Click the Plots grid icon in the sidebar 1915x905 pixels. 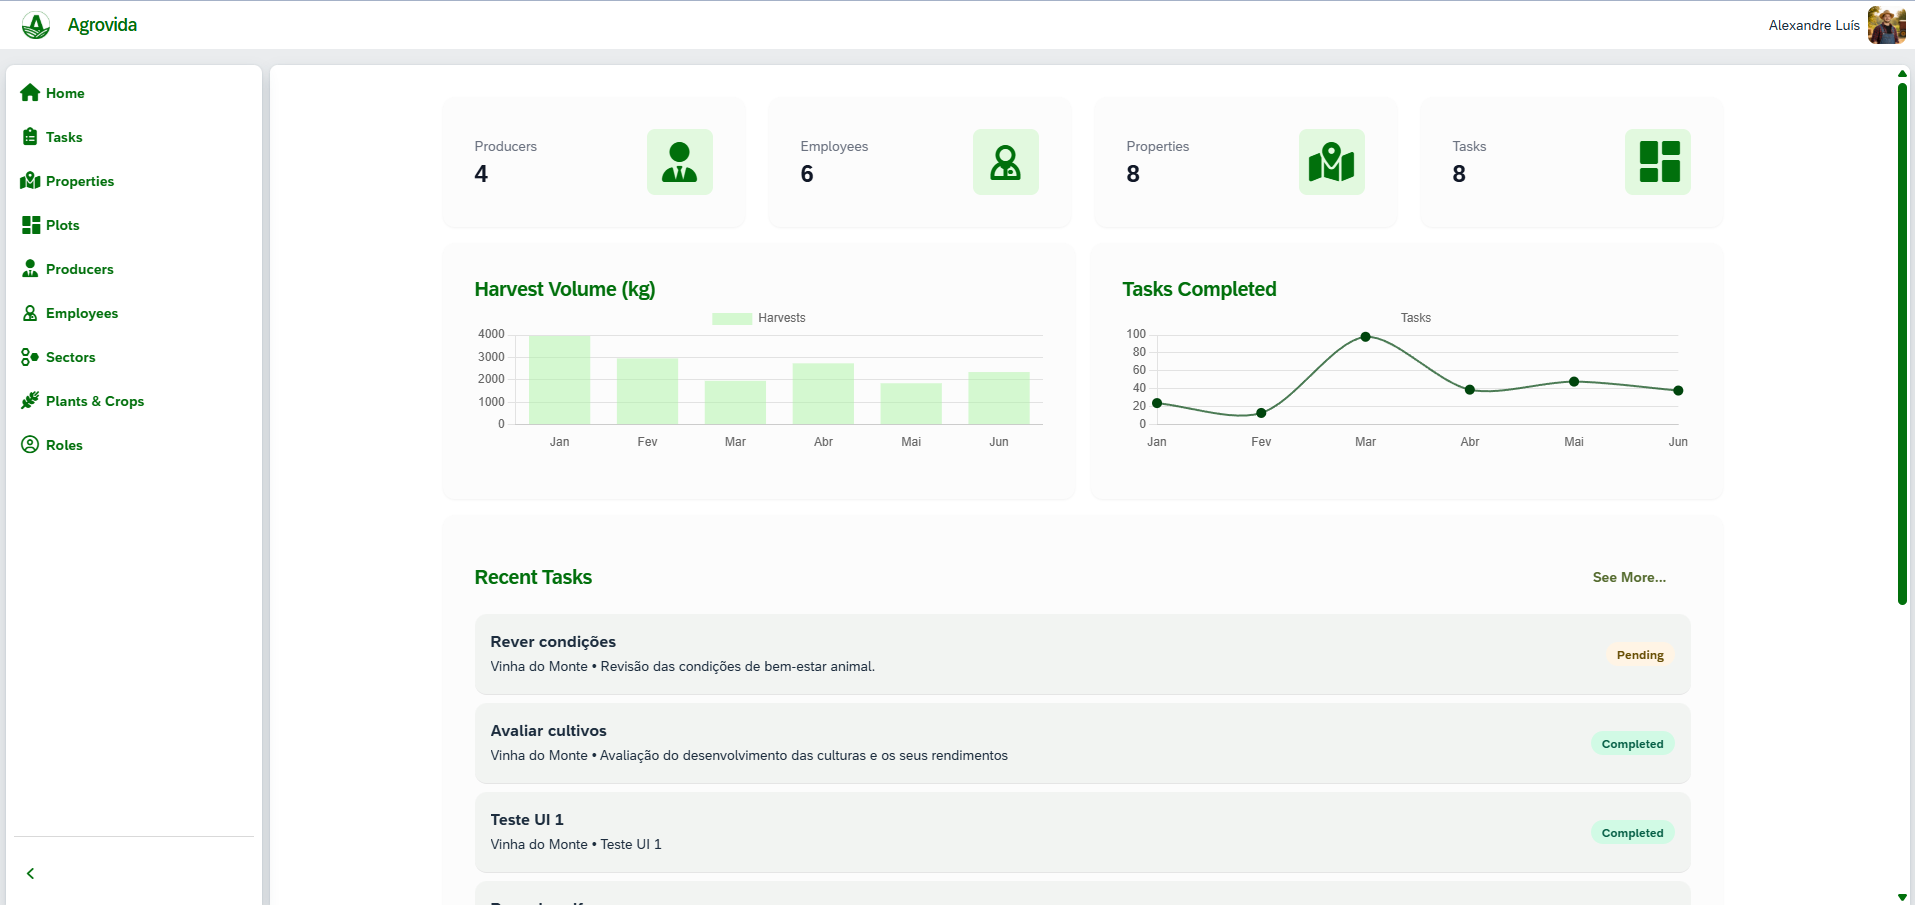pos(31,225)
